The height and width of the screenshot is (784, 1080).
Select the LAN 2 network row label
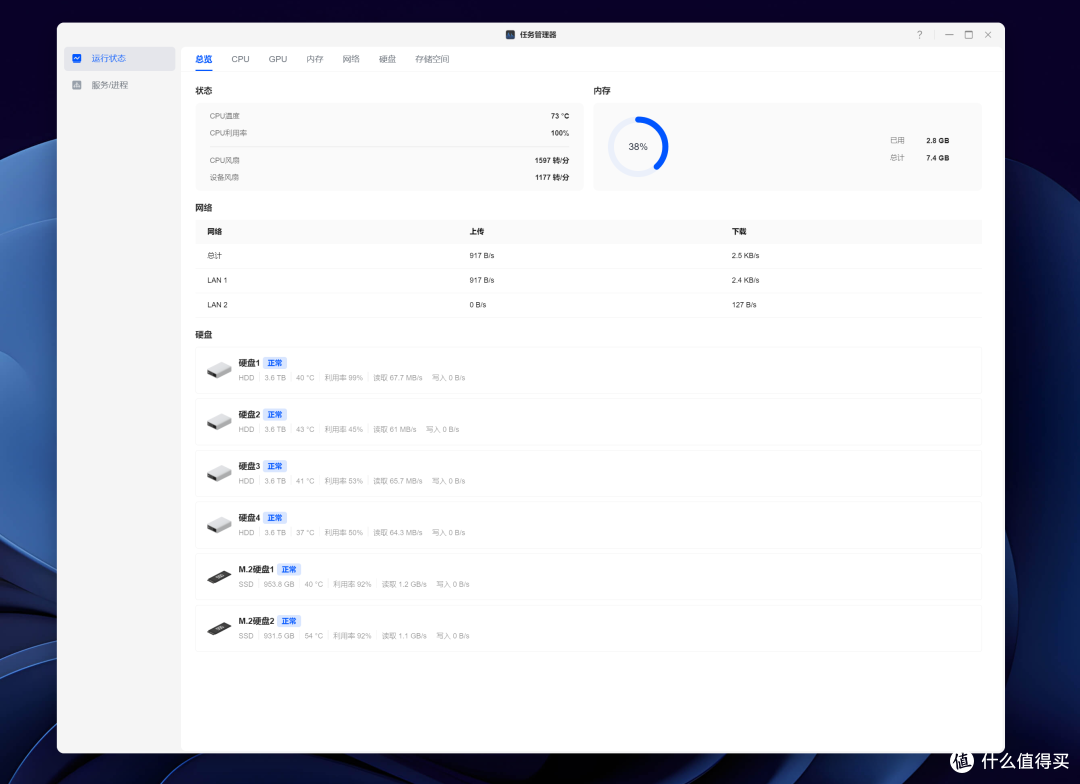[x=217, y=305]
